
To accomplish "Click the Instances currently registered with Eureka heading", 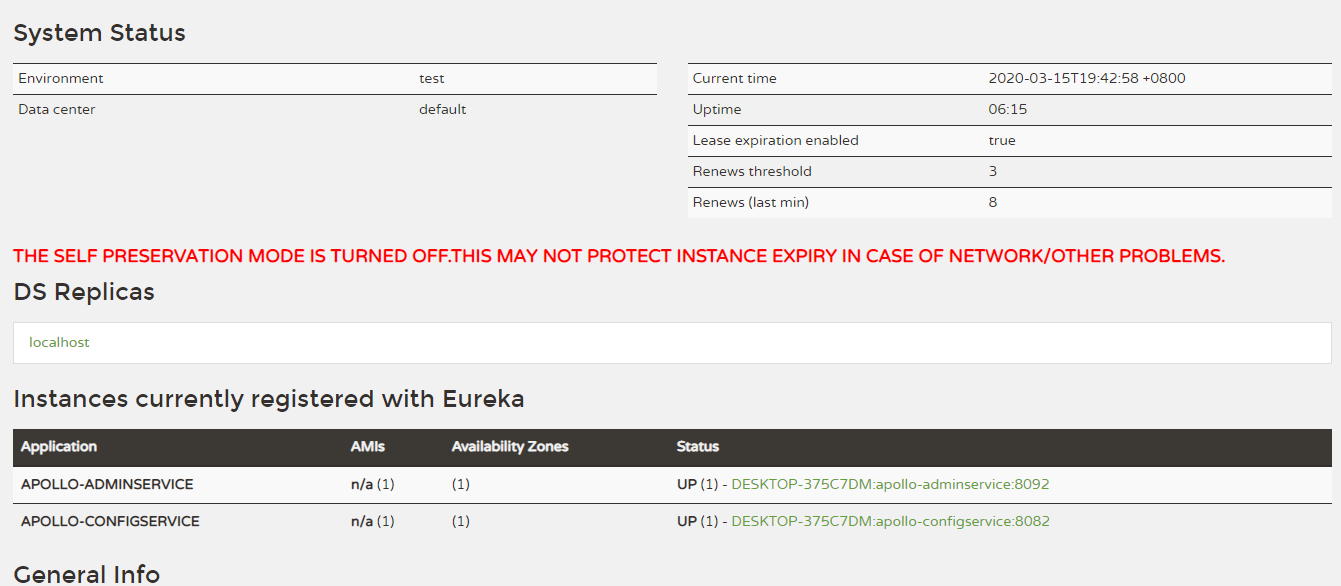I will (268, 399).
